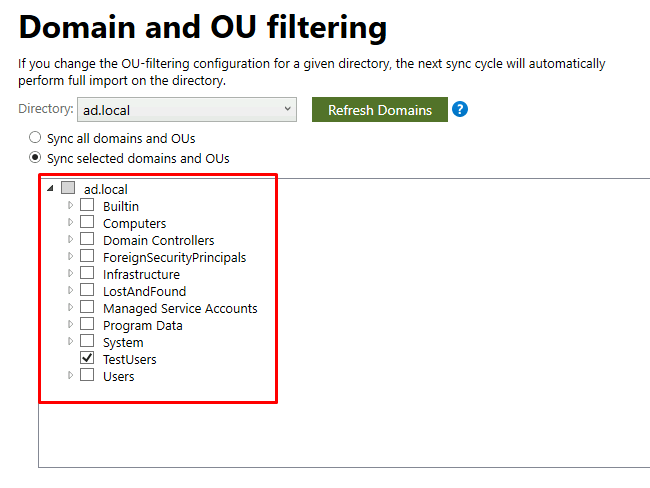The width and height of the screenshot is (650, 488).
Task: Toggle the ad.local root checkbox
Action: point(68,188)
